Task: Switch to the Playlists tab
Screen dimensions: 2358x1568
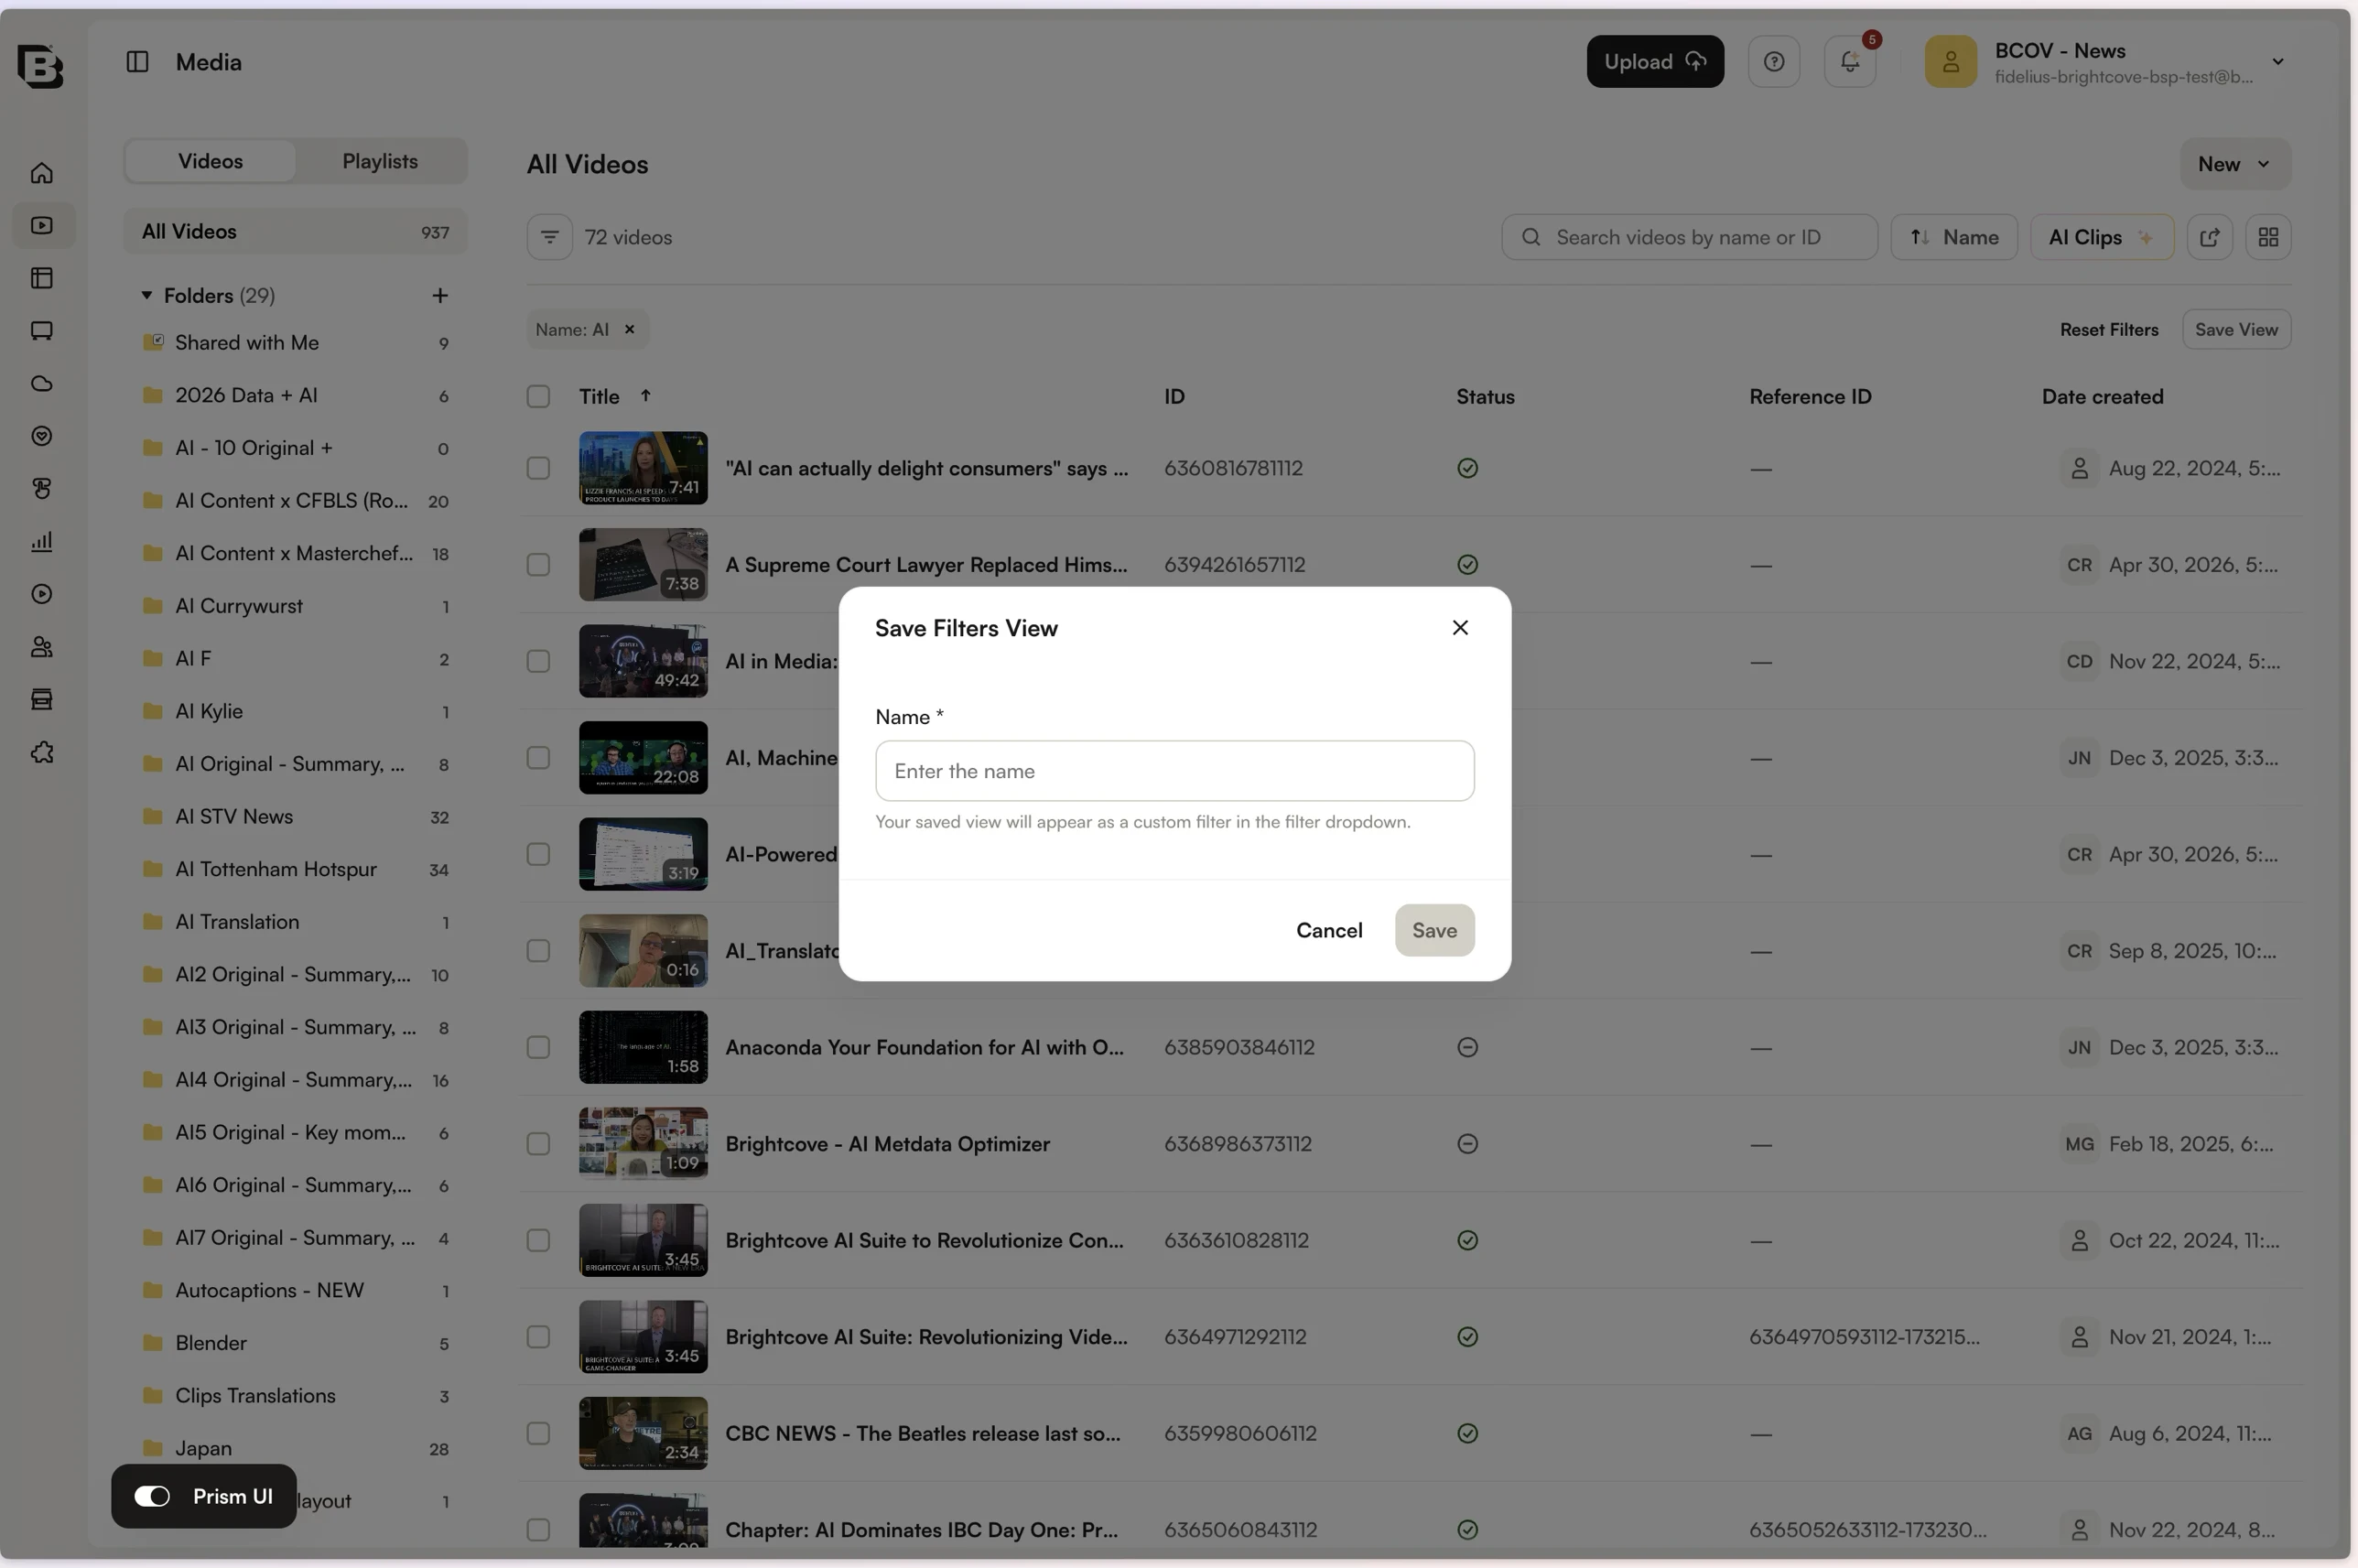Action: tap(380, 161)
